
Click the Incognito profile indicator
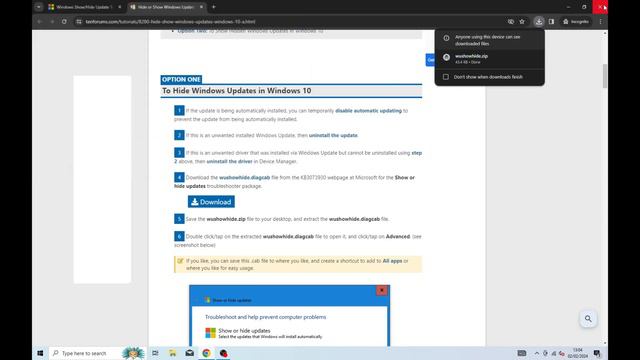tap(576, 22)
